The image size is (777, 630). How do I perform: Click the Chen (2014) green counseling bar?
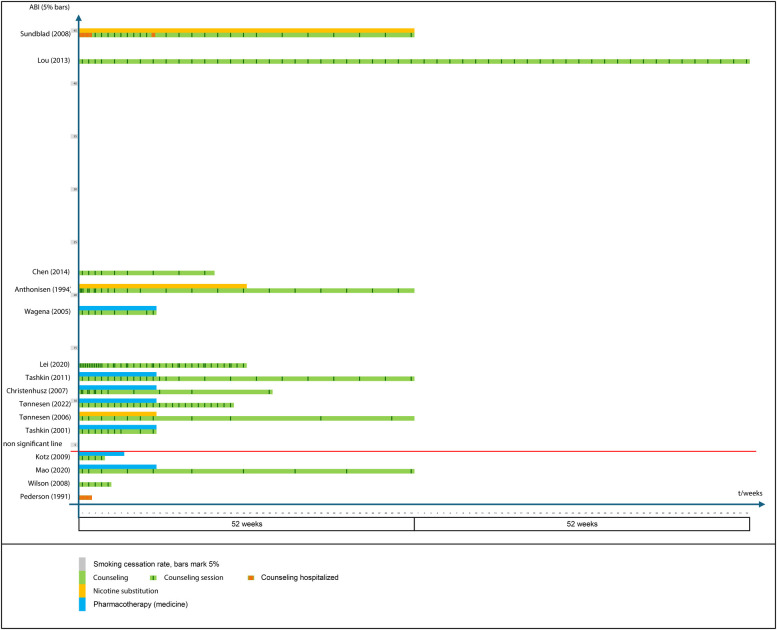[147, 272]
